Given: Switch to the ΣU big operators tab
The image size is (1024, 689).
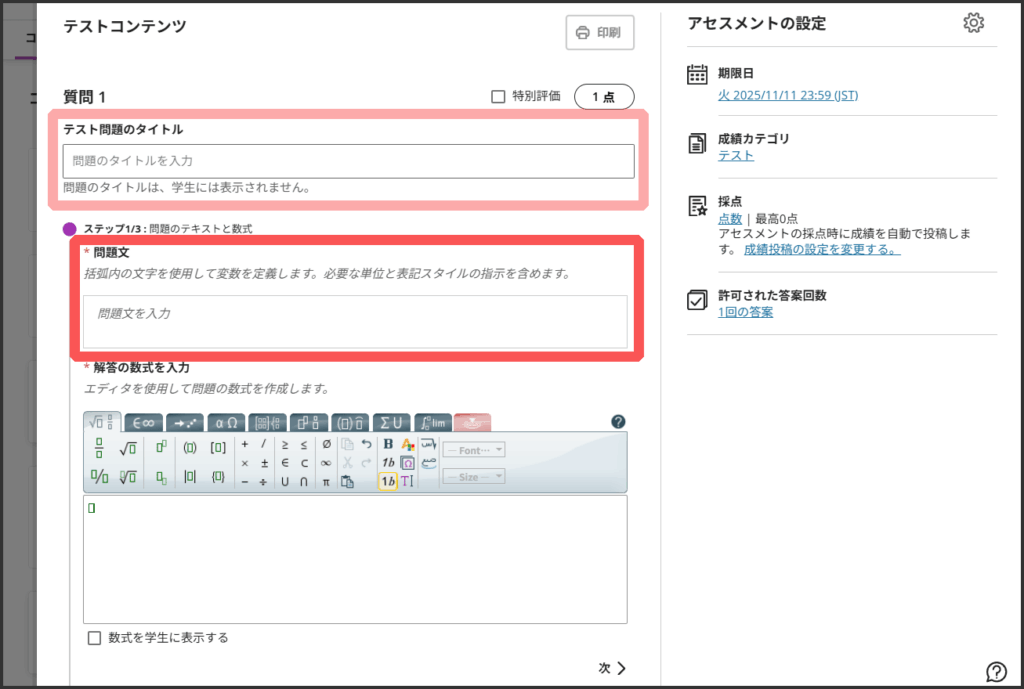Looking at the screenshot, I should [x=391, y=422].
